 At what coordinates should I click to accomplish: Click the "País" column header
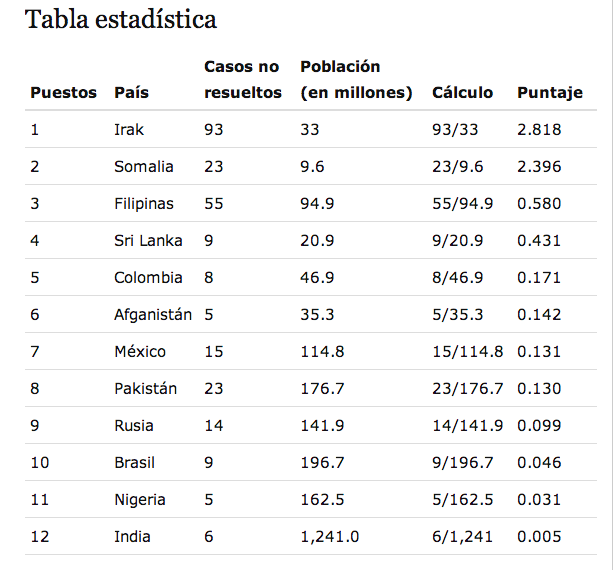click(x=132, y=93)
